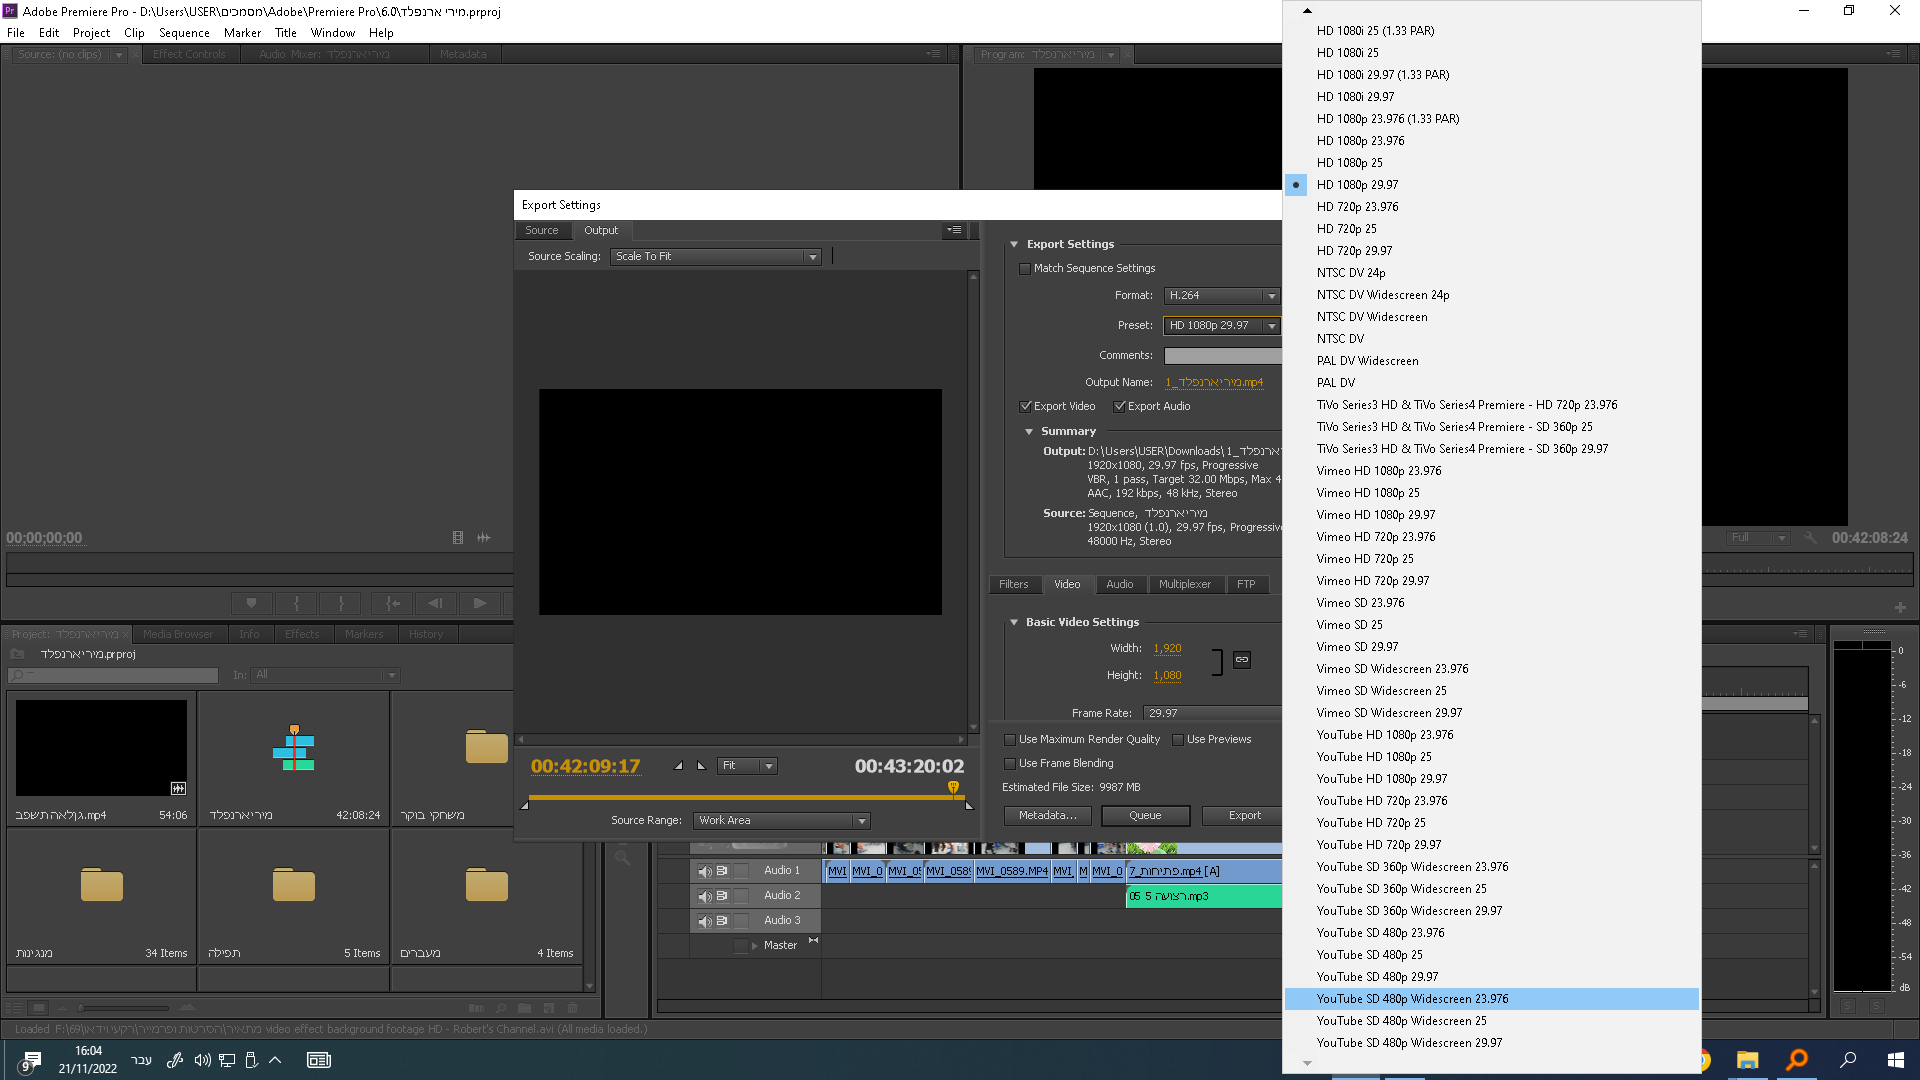The image size is (1920, 1080).
Task: Collapse the Summary section triangle
Action: tap(1029, 432)
